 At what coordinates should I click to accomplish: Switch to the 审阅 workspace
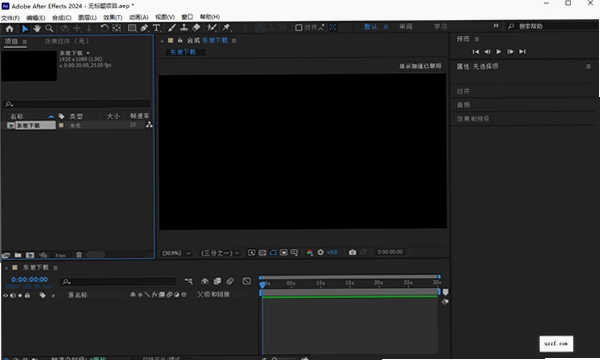pyautogui.click(x=406, y=27)
